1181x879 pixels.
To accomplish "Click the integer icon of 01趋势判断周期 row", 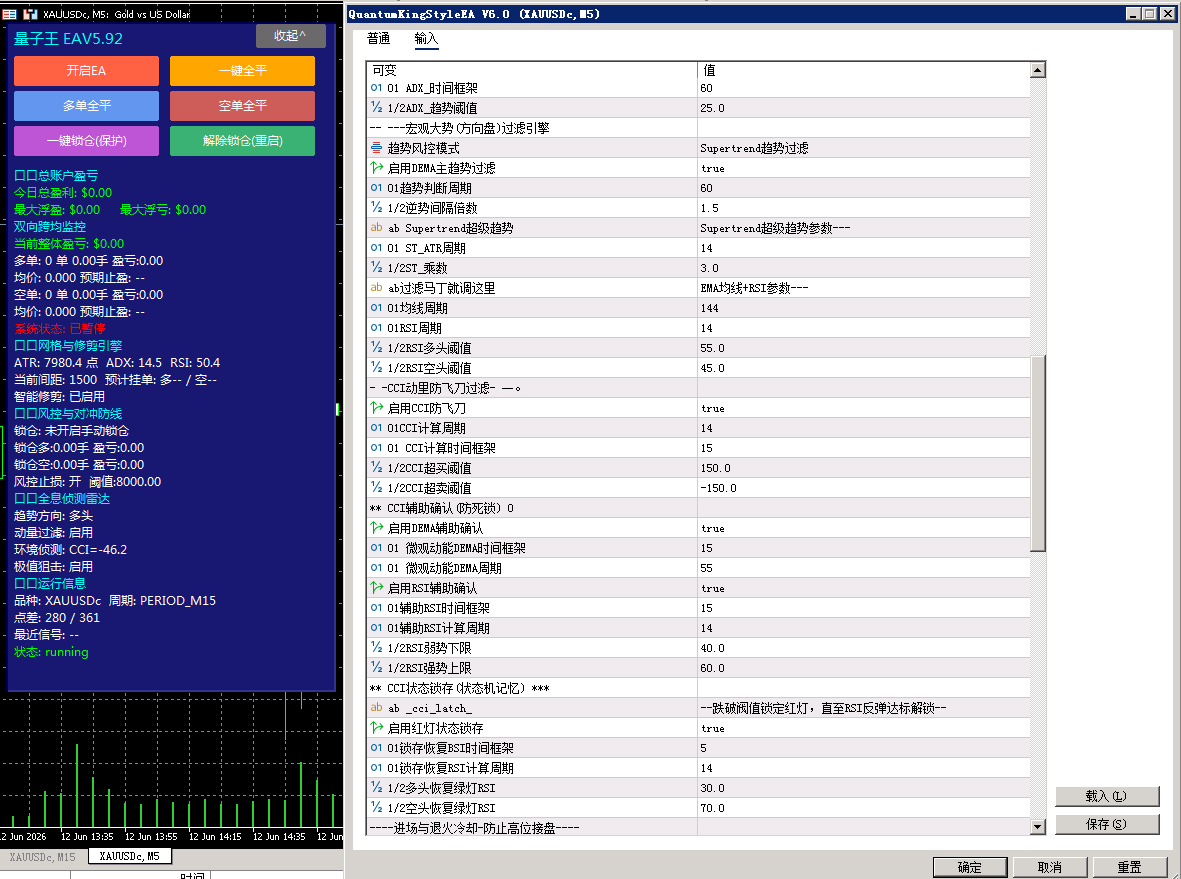I will click(377, 188).
